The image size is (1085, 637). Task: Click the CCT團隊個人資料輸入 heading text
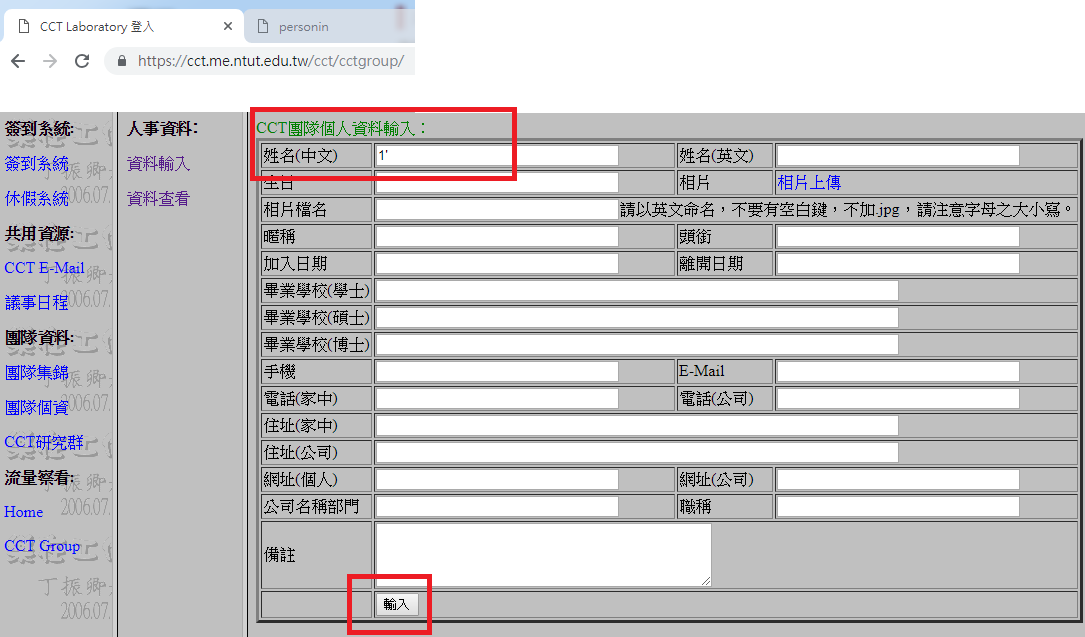point(341,129)
